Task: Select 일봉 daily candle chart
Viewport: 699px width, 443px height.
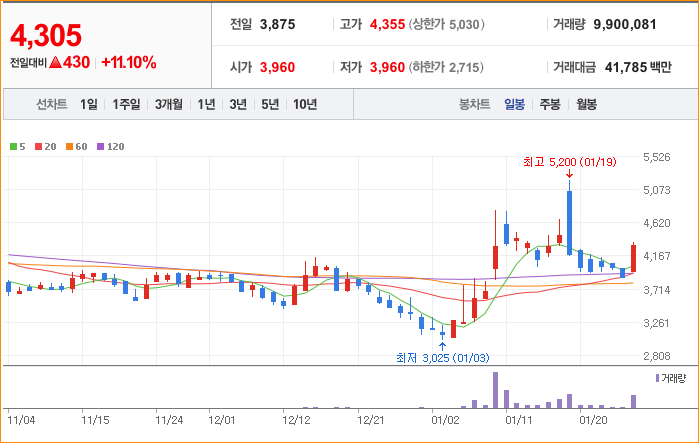Action: [514, 104]
